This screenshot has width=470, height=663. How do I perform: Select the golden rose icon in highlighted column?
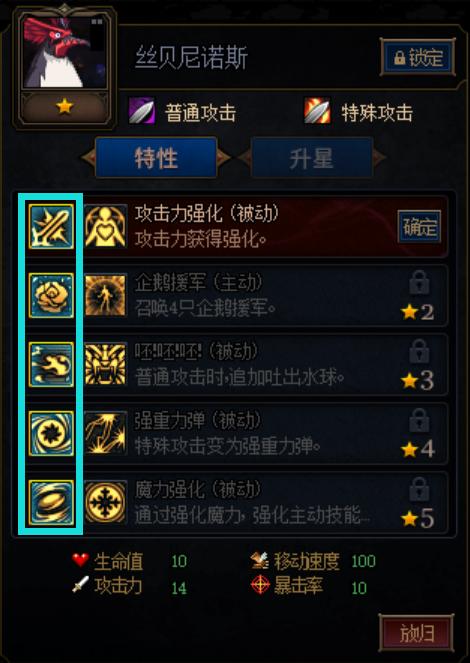51,295
